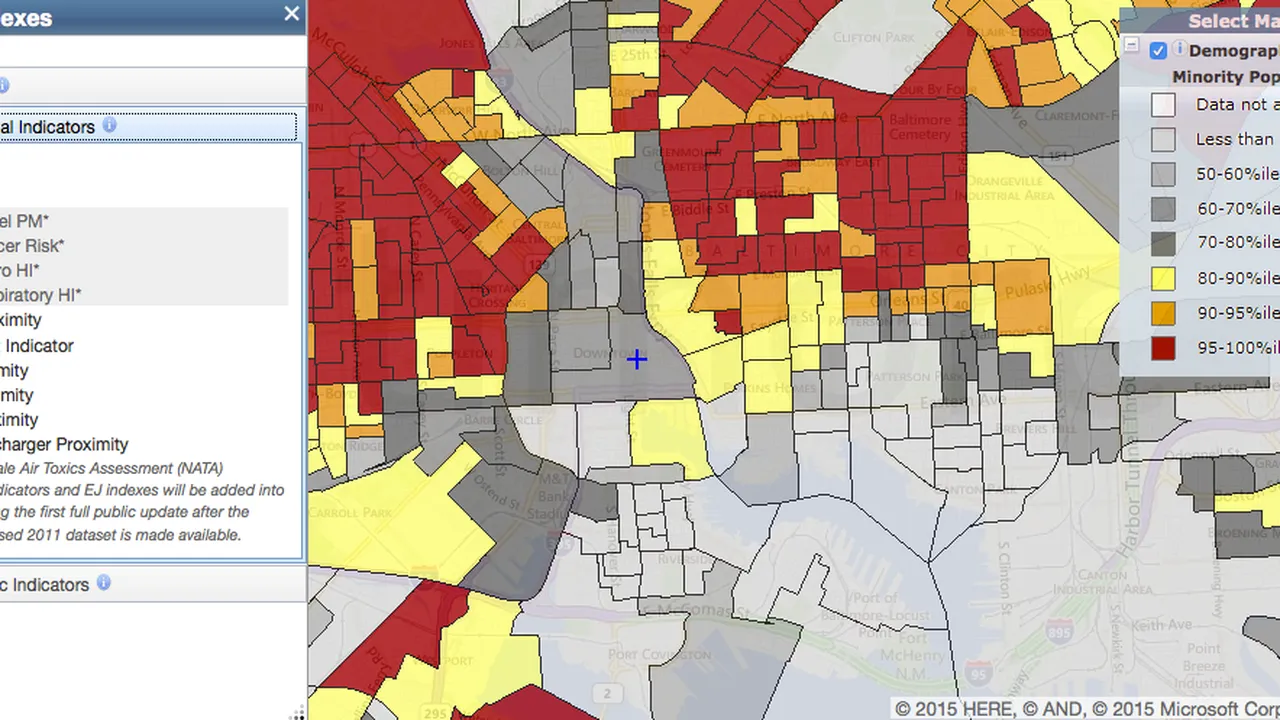Click the Route 151 shield on map
Screen dimensions: 1280x720
(x=1060, y=155)
